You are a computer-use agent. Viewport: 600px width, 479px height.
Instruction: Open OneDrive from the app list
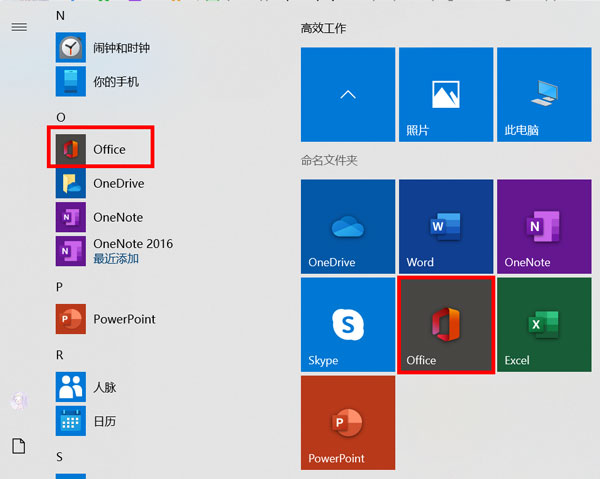coord(100,183)
